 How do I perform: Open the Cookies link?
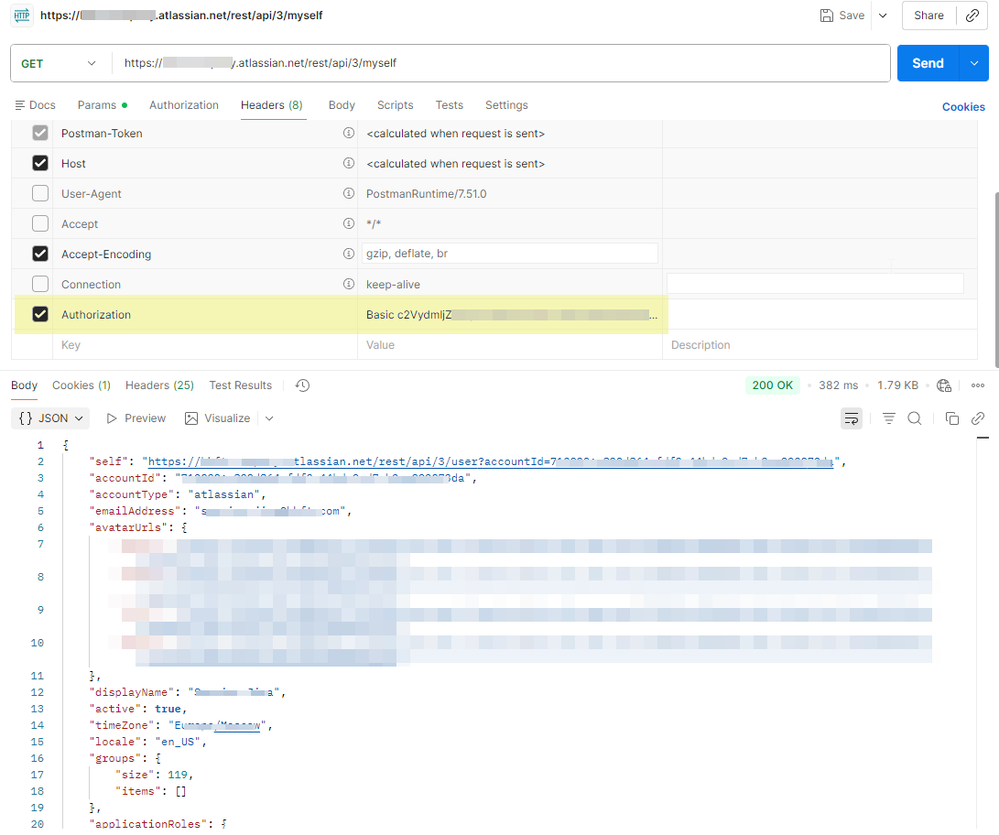point(963,107)
